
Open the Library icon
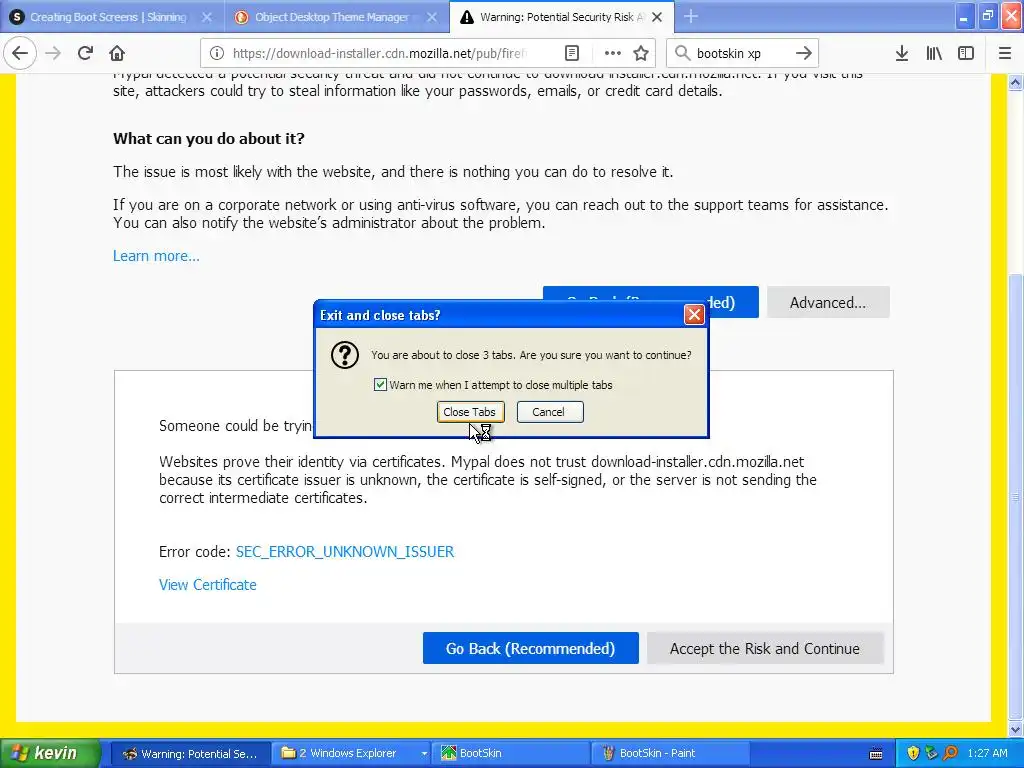tap(934, 53)
